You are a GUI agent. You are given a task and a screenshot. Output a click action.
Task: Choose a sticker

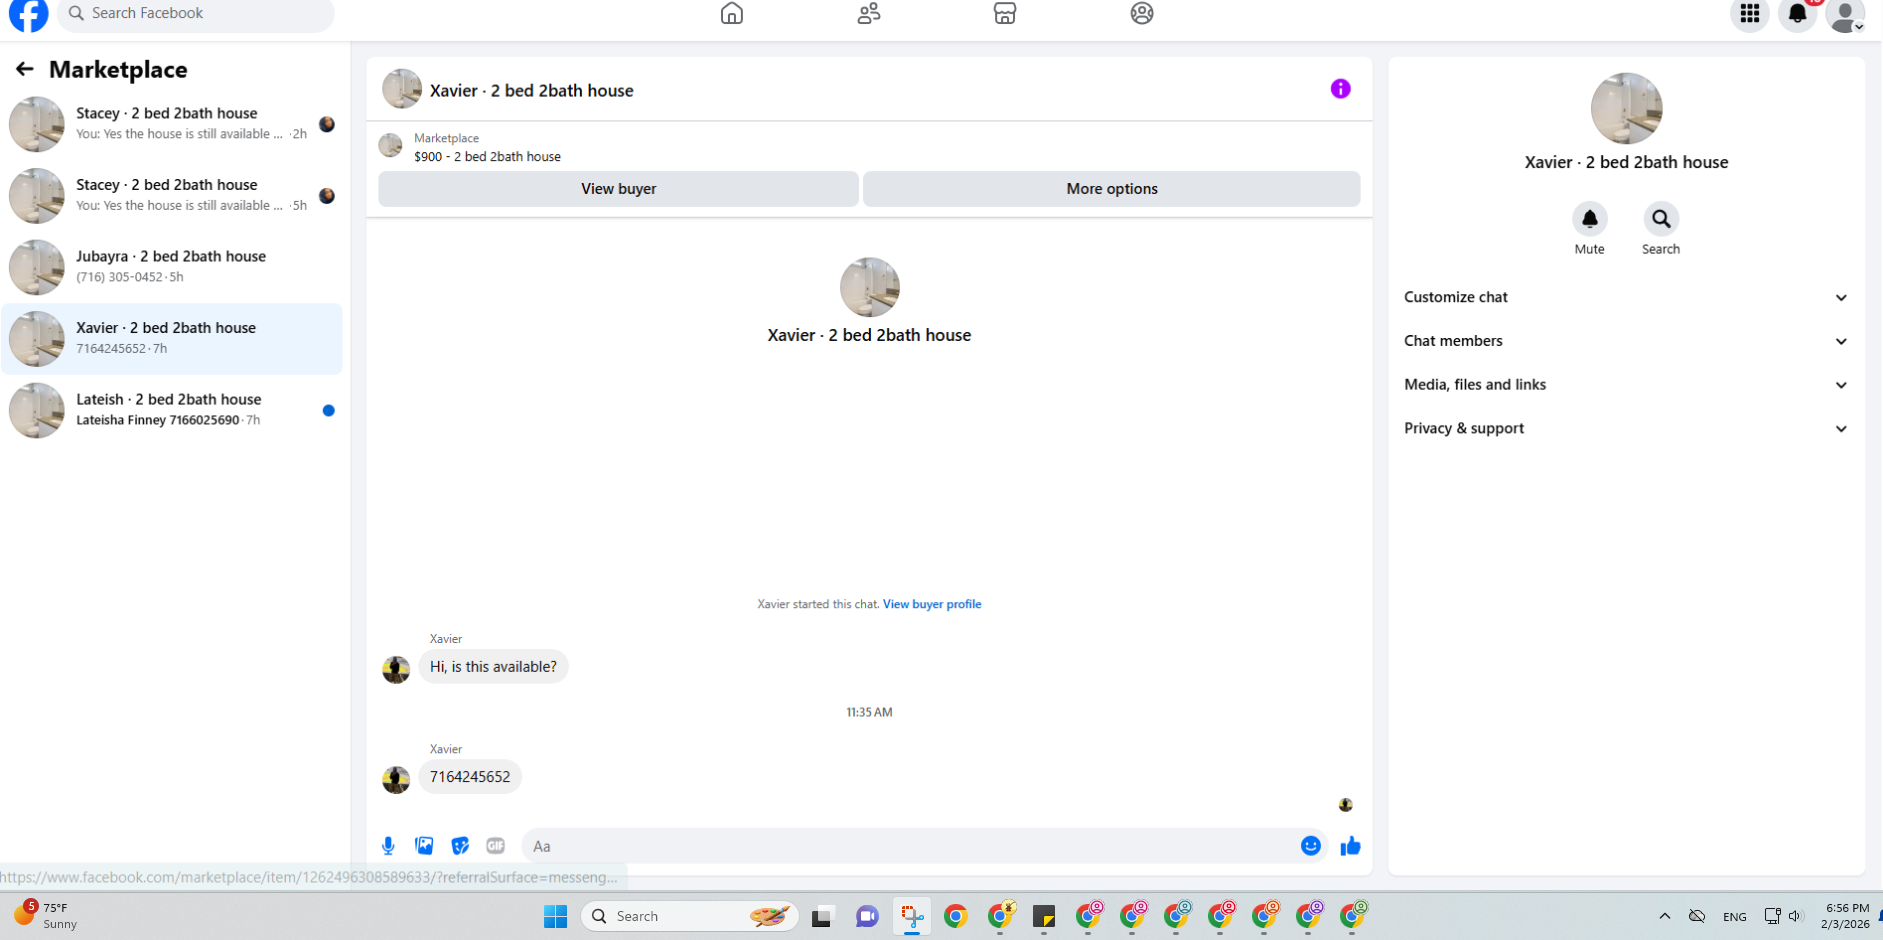(x=460, y=846)
